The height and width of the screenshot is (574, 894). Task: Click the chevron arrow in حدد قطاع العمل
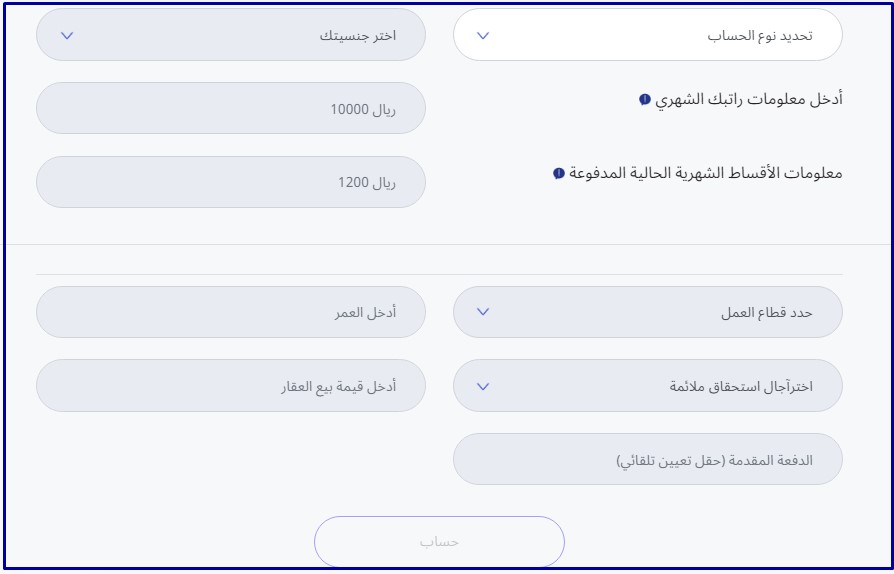coord(483,312)
